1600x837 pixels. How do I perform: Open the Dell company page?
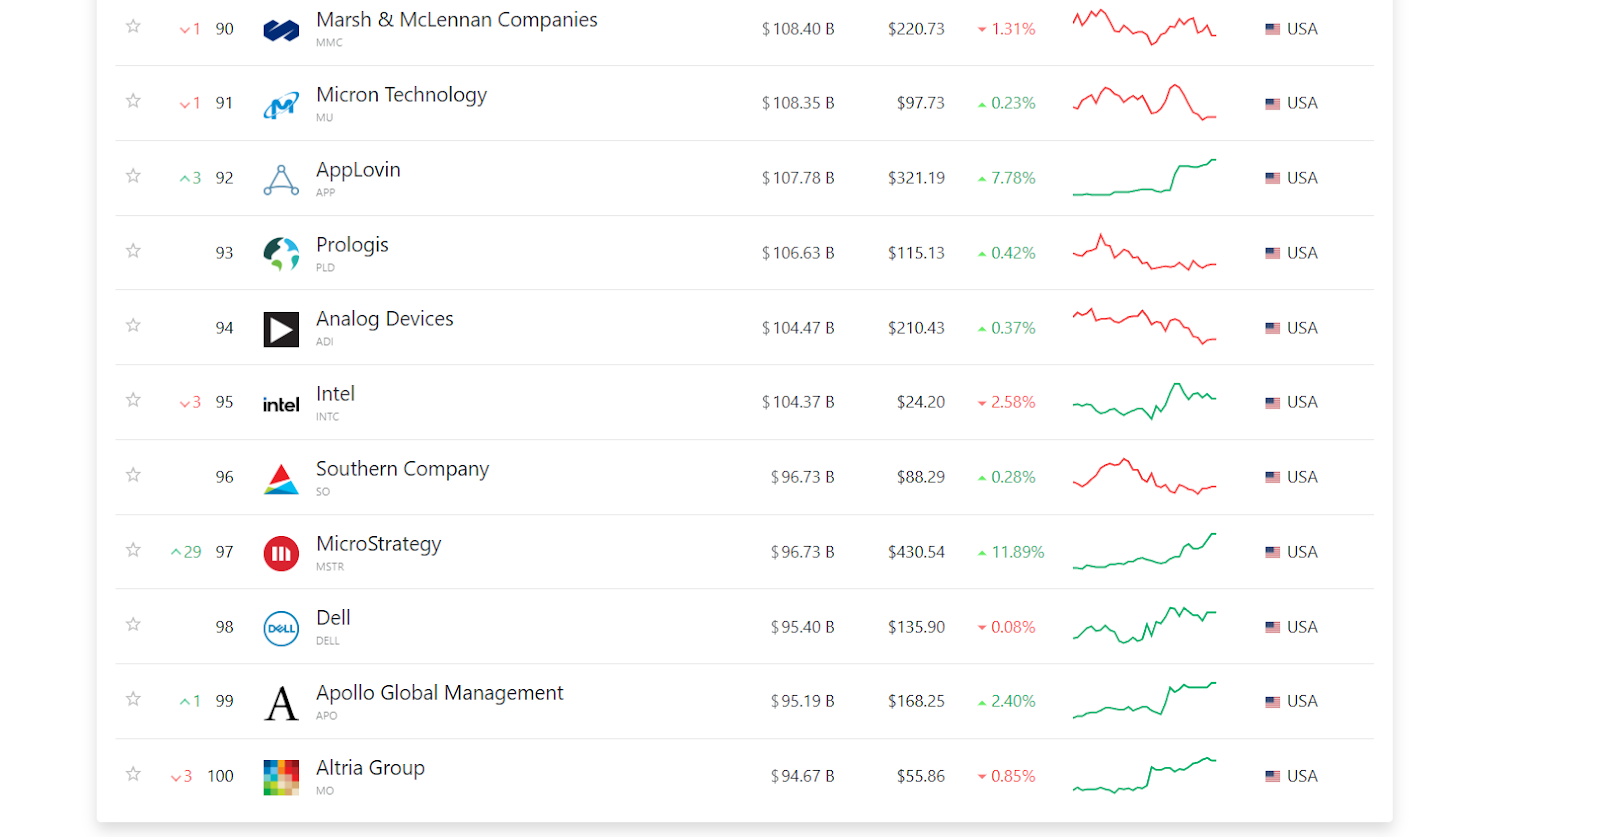tap(333, 618)
